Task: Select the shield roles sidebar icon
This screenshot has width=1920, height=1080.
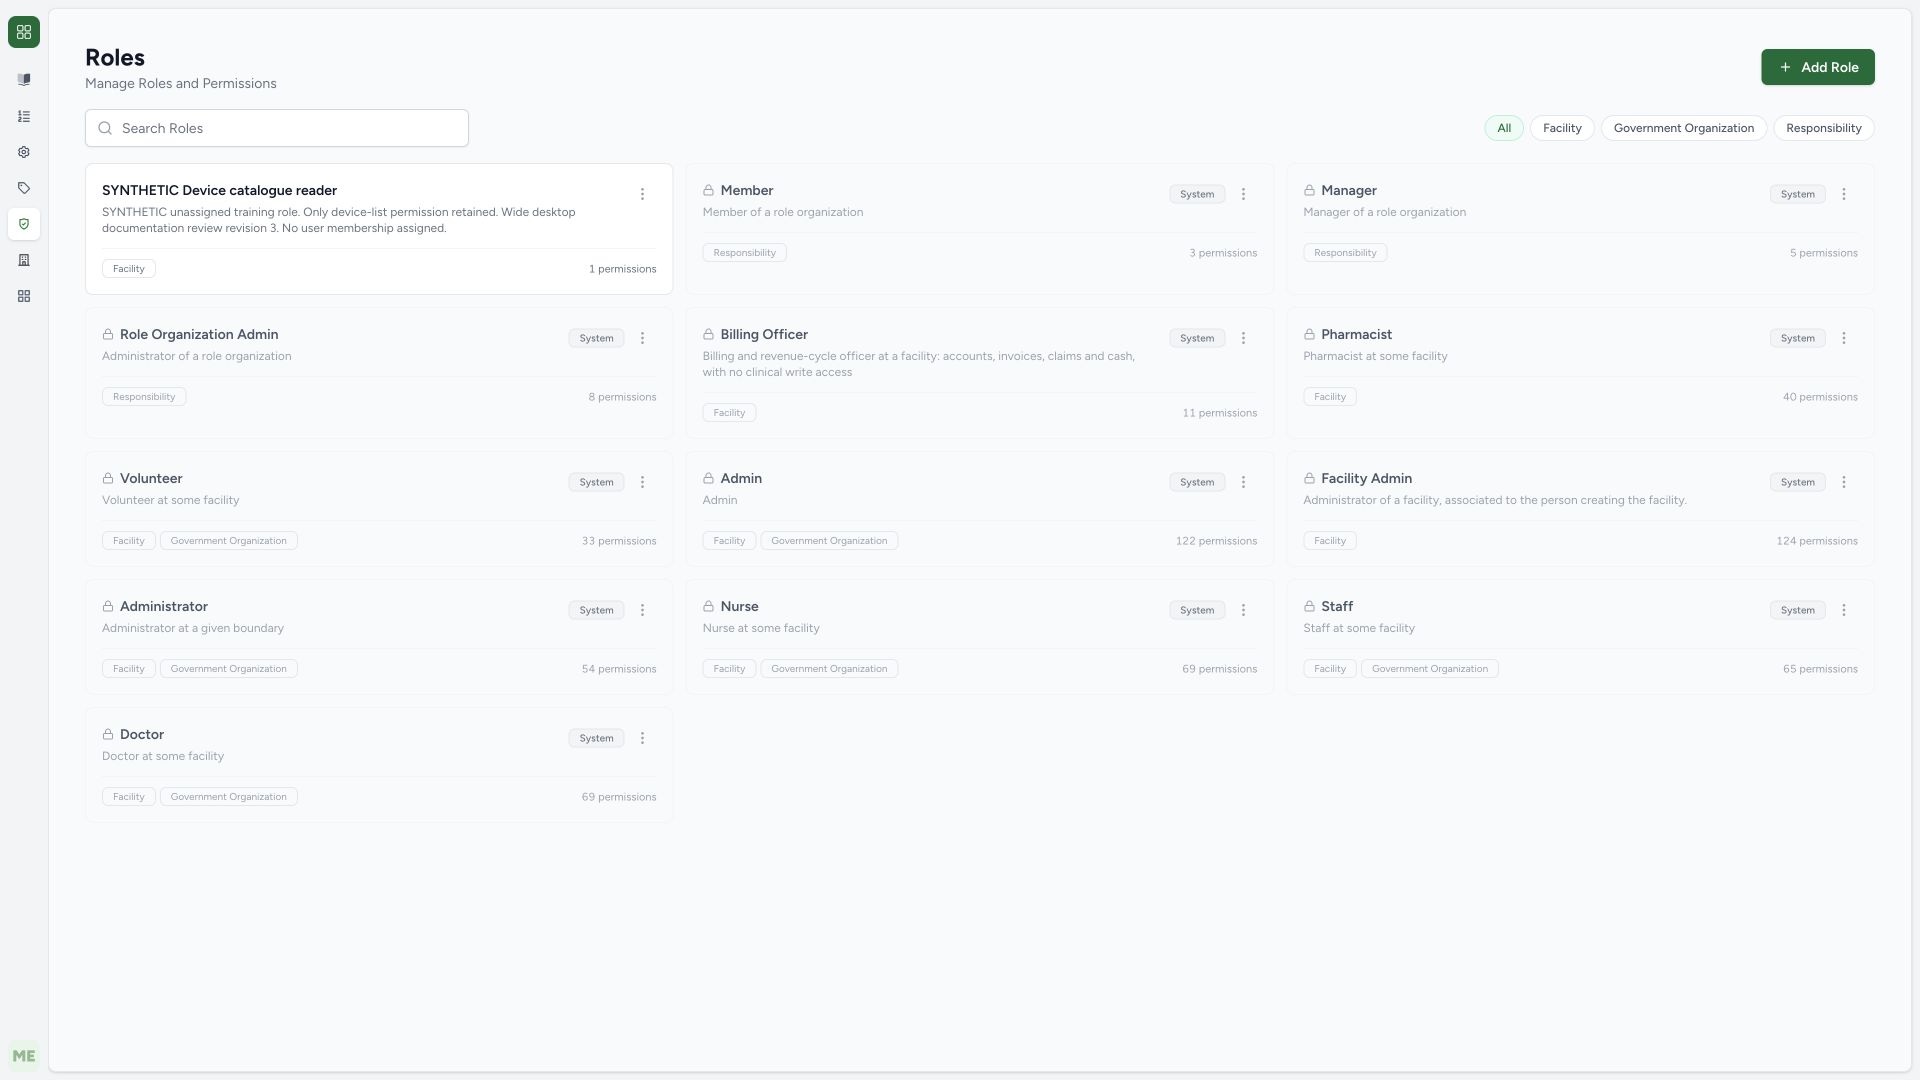Action: (24, 224)
